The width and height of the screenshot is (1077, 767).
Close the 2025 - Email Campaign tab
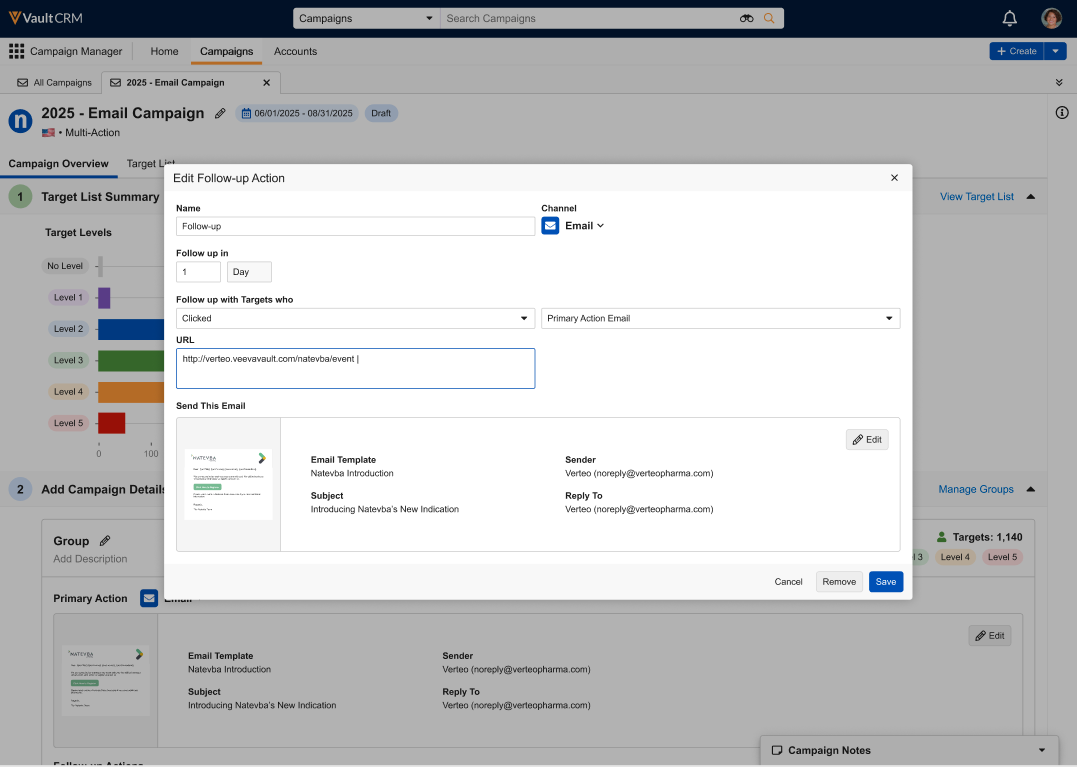click(266, 83)
